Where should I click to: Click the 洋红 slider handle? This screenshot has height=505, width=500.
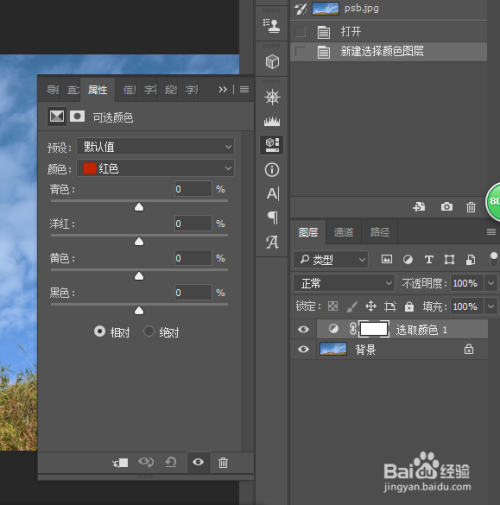coord(139,241)
